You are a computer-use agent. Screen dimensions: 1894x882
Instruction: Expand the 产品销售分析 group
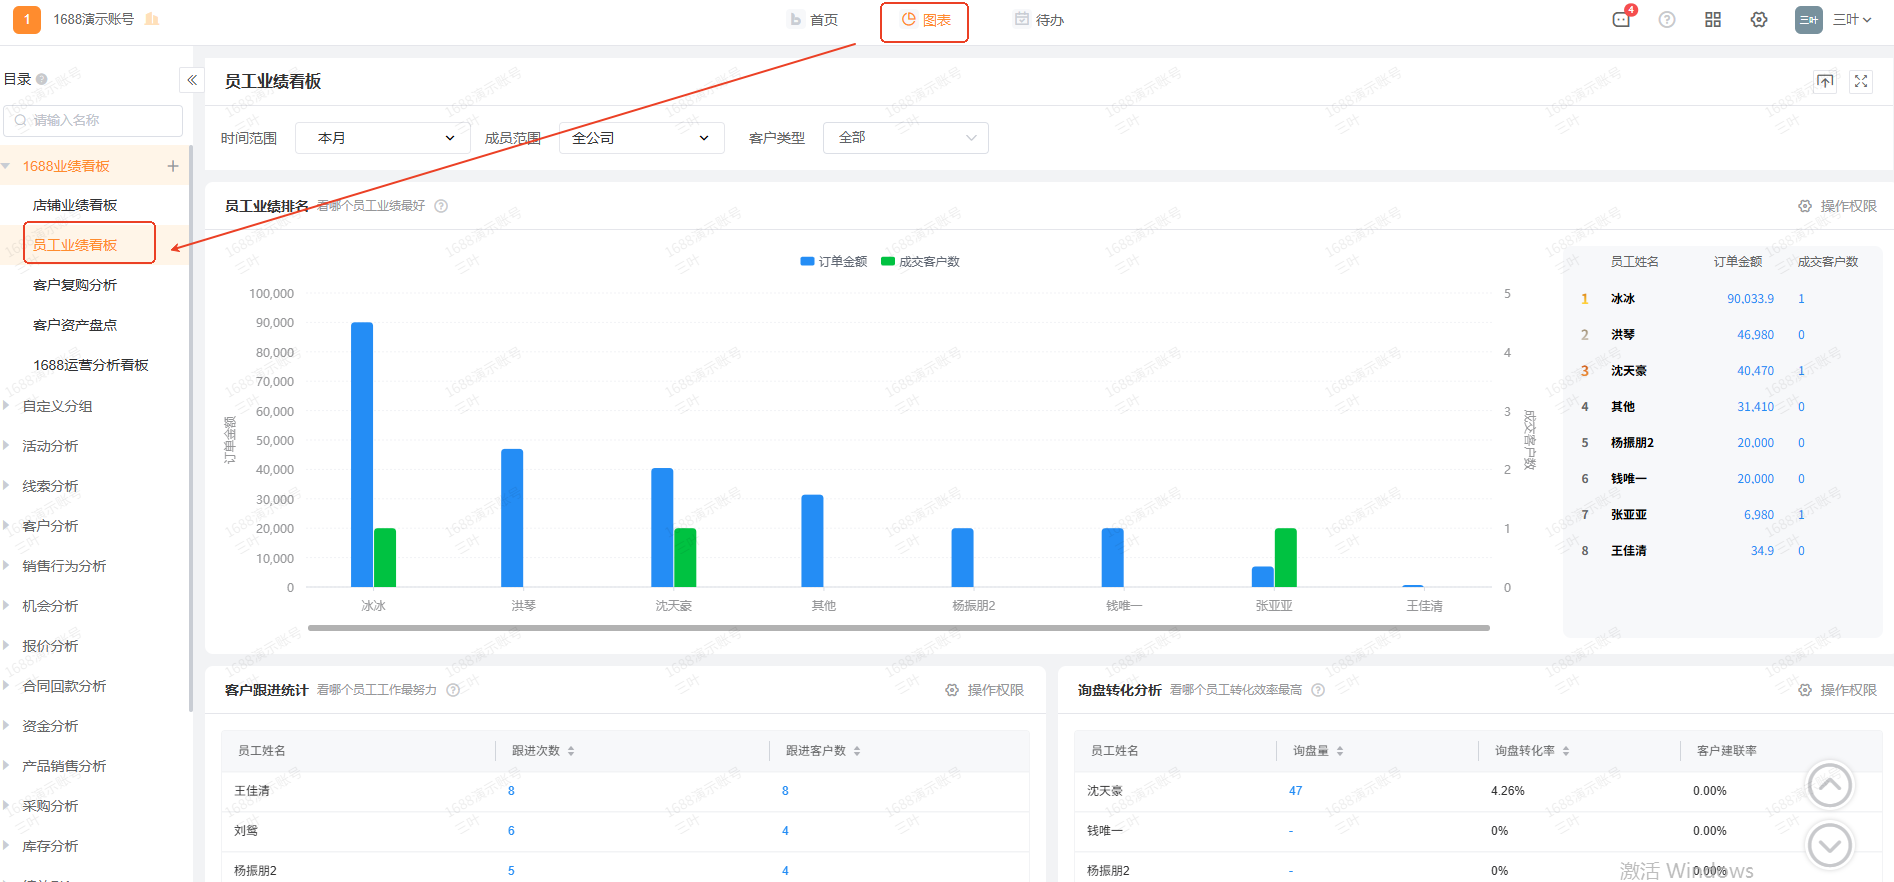pos(6,766)
